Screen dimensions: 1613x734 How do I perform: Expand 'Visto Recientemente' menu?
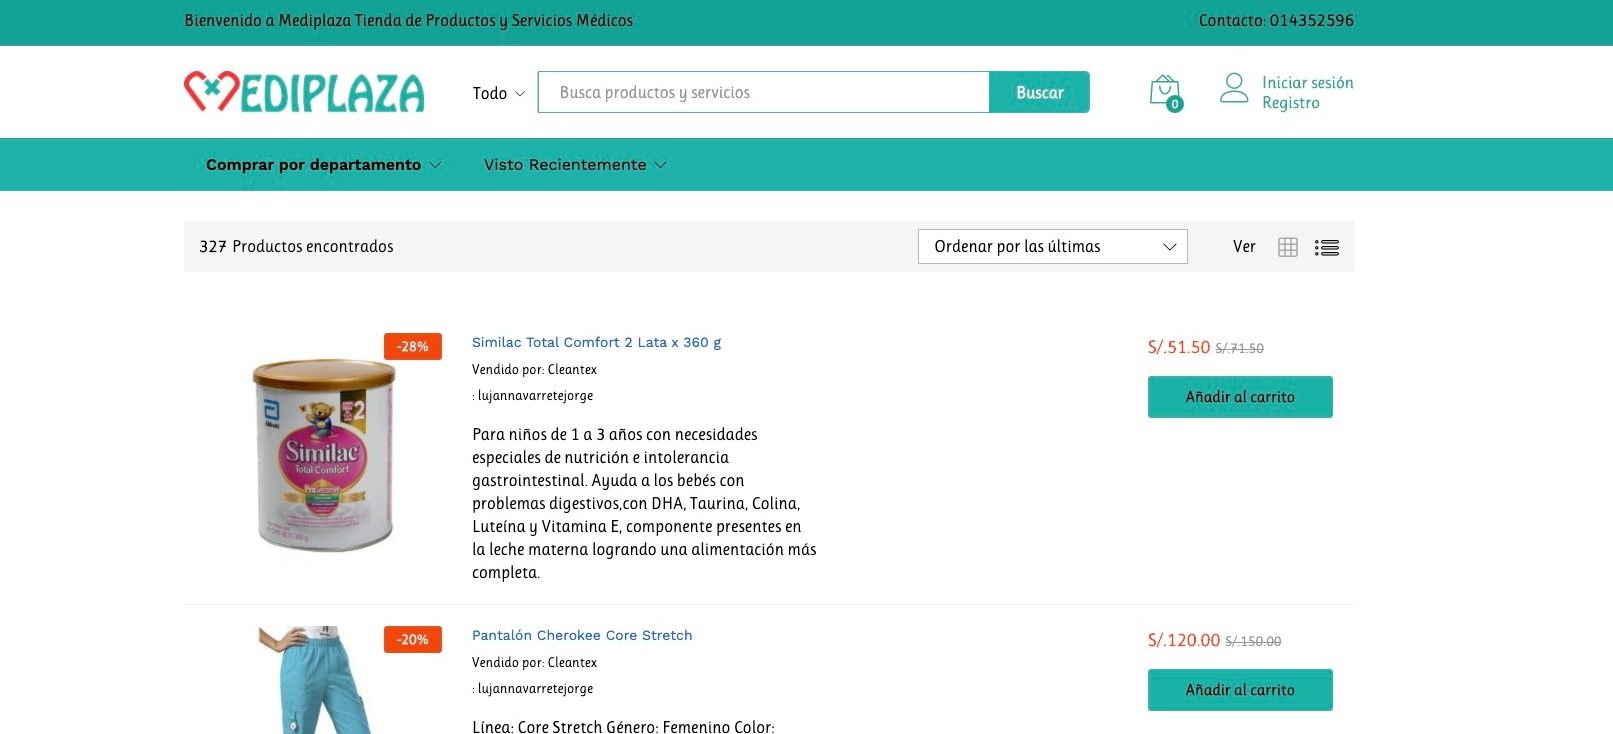(x=575, y=165)
